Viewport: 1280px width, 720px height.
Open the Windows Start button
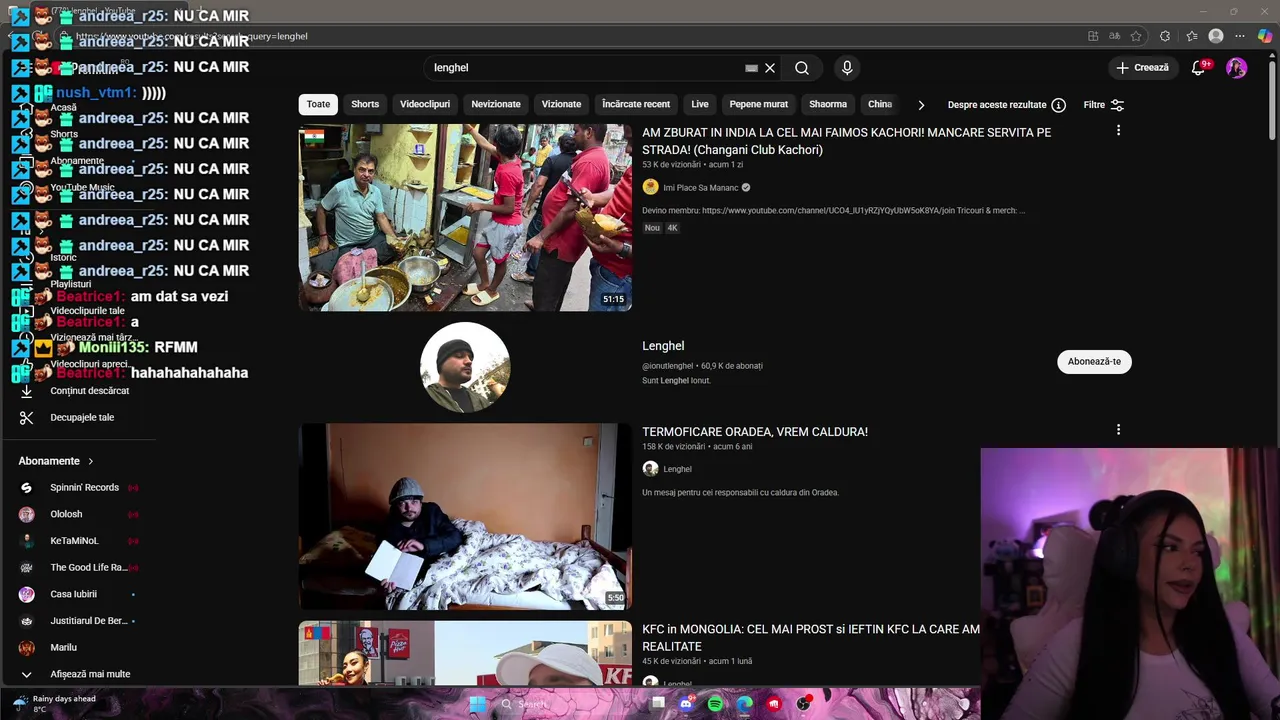[x=478, y=704]
